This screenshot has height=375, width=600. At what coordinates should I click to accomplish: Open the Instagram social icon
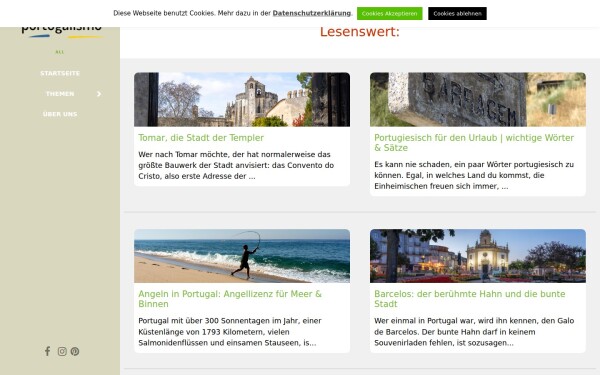62,351
